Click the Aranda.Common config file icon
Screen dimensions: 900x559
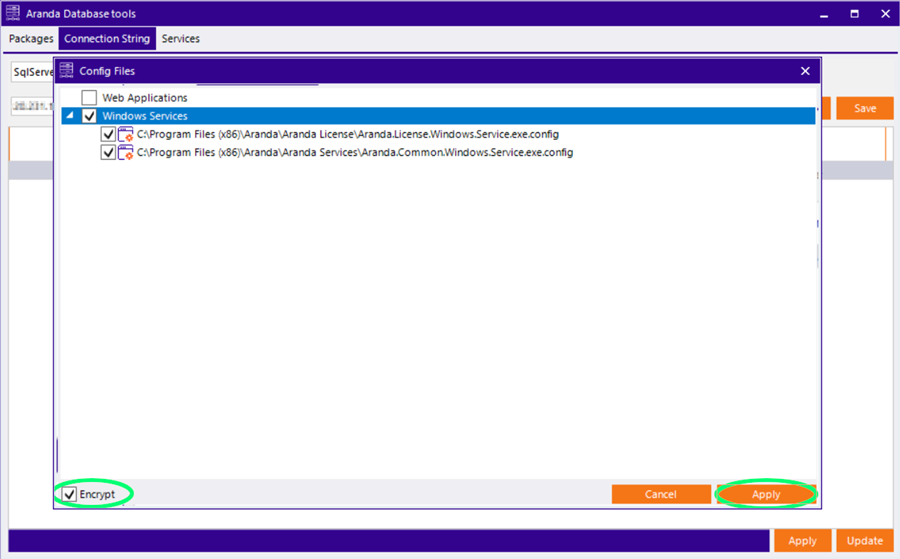[x=126, y=153]
